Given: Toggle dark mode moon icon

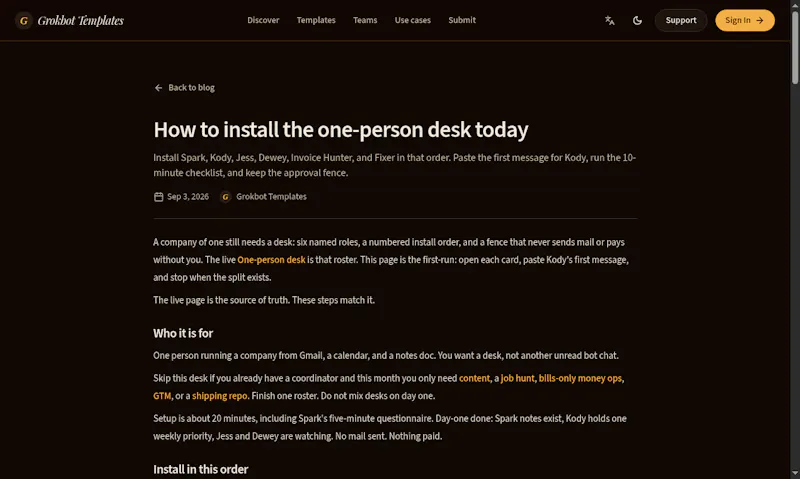Looking at the screenshot, I should [x=637, y=20].
